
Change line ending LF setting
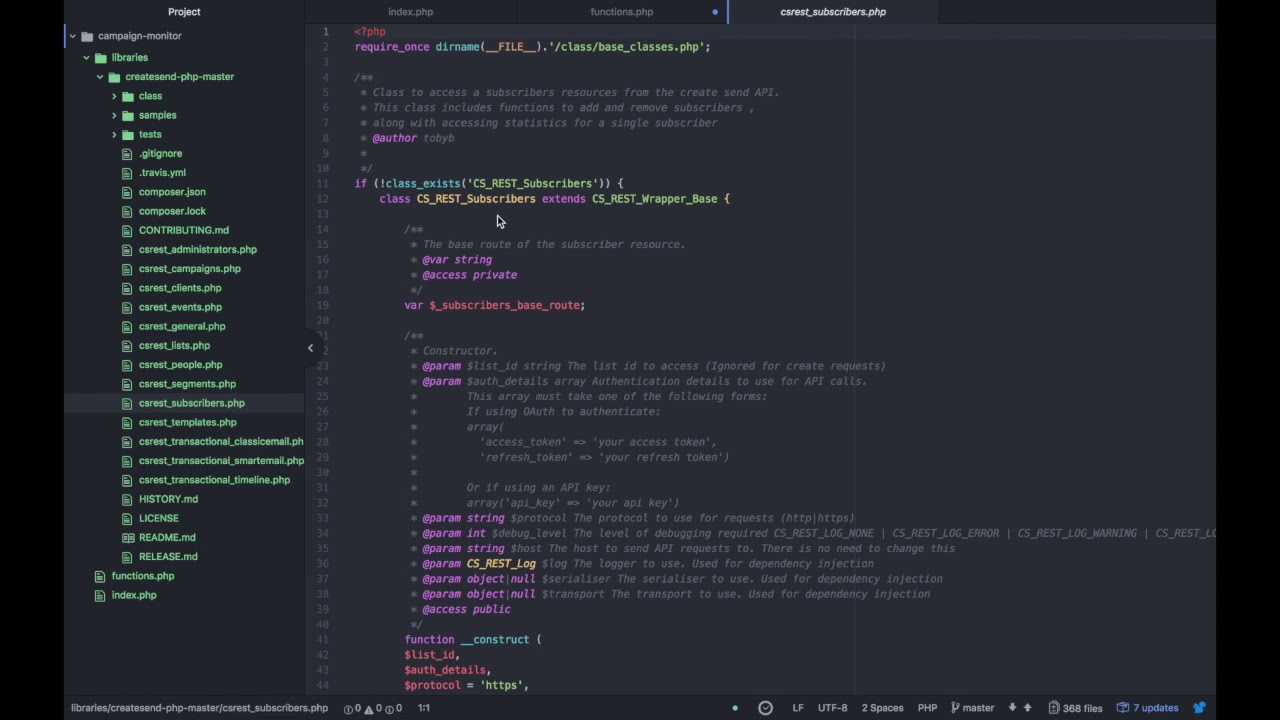798,708
